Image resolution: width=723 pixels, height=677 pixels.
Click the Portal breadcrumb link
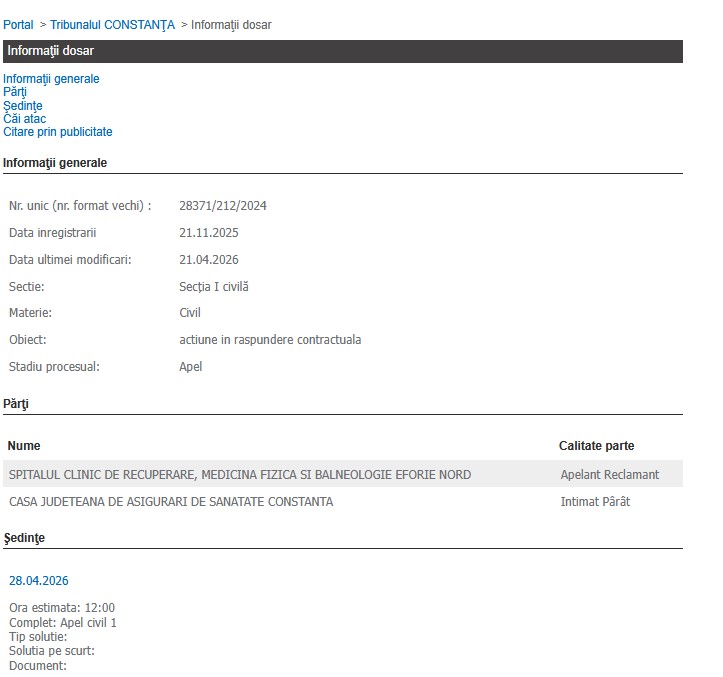click(x=18, y=24)
